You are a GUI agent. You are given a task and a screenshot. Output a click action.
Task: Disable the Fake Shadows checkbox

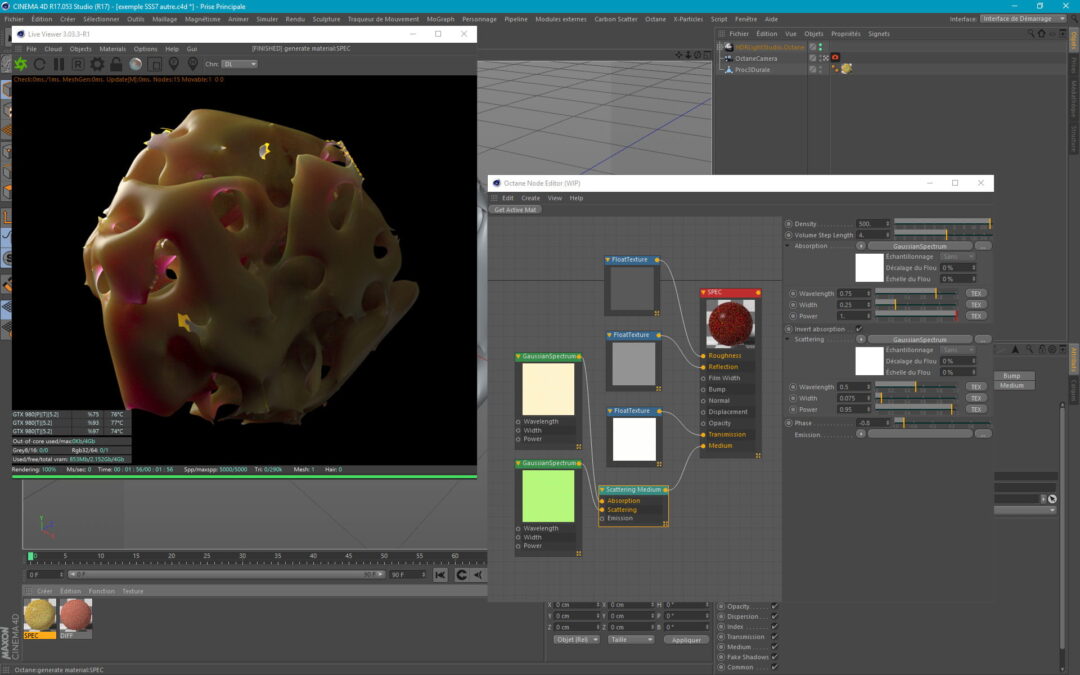(x=775, y=657)
